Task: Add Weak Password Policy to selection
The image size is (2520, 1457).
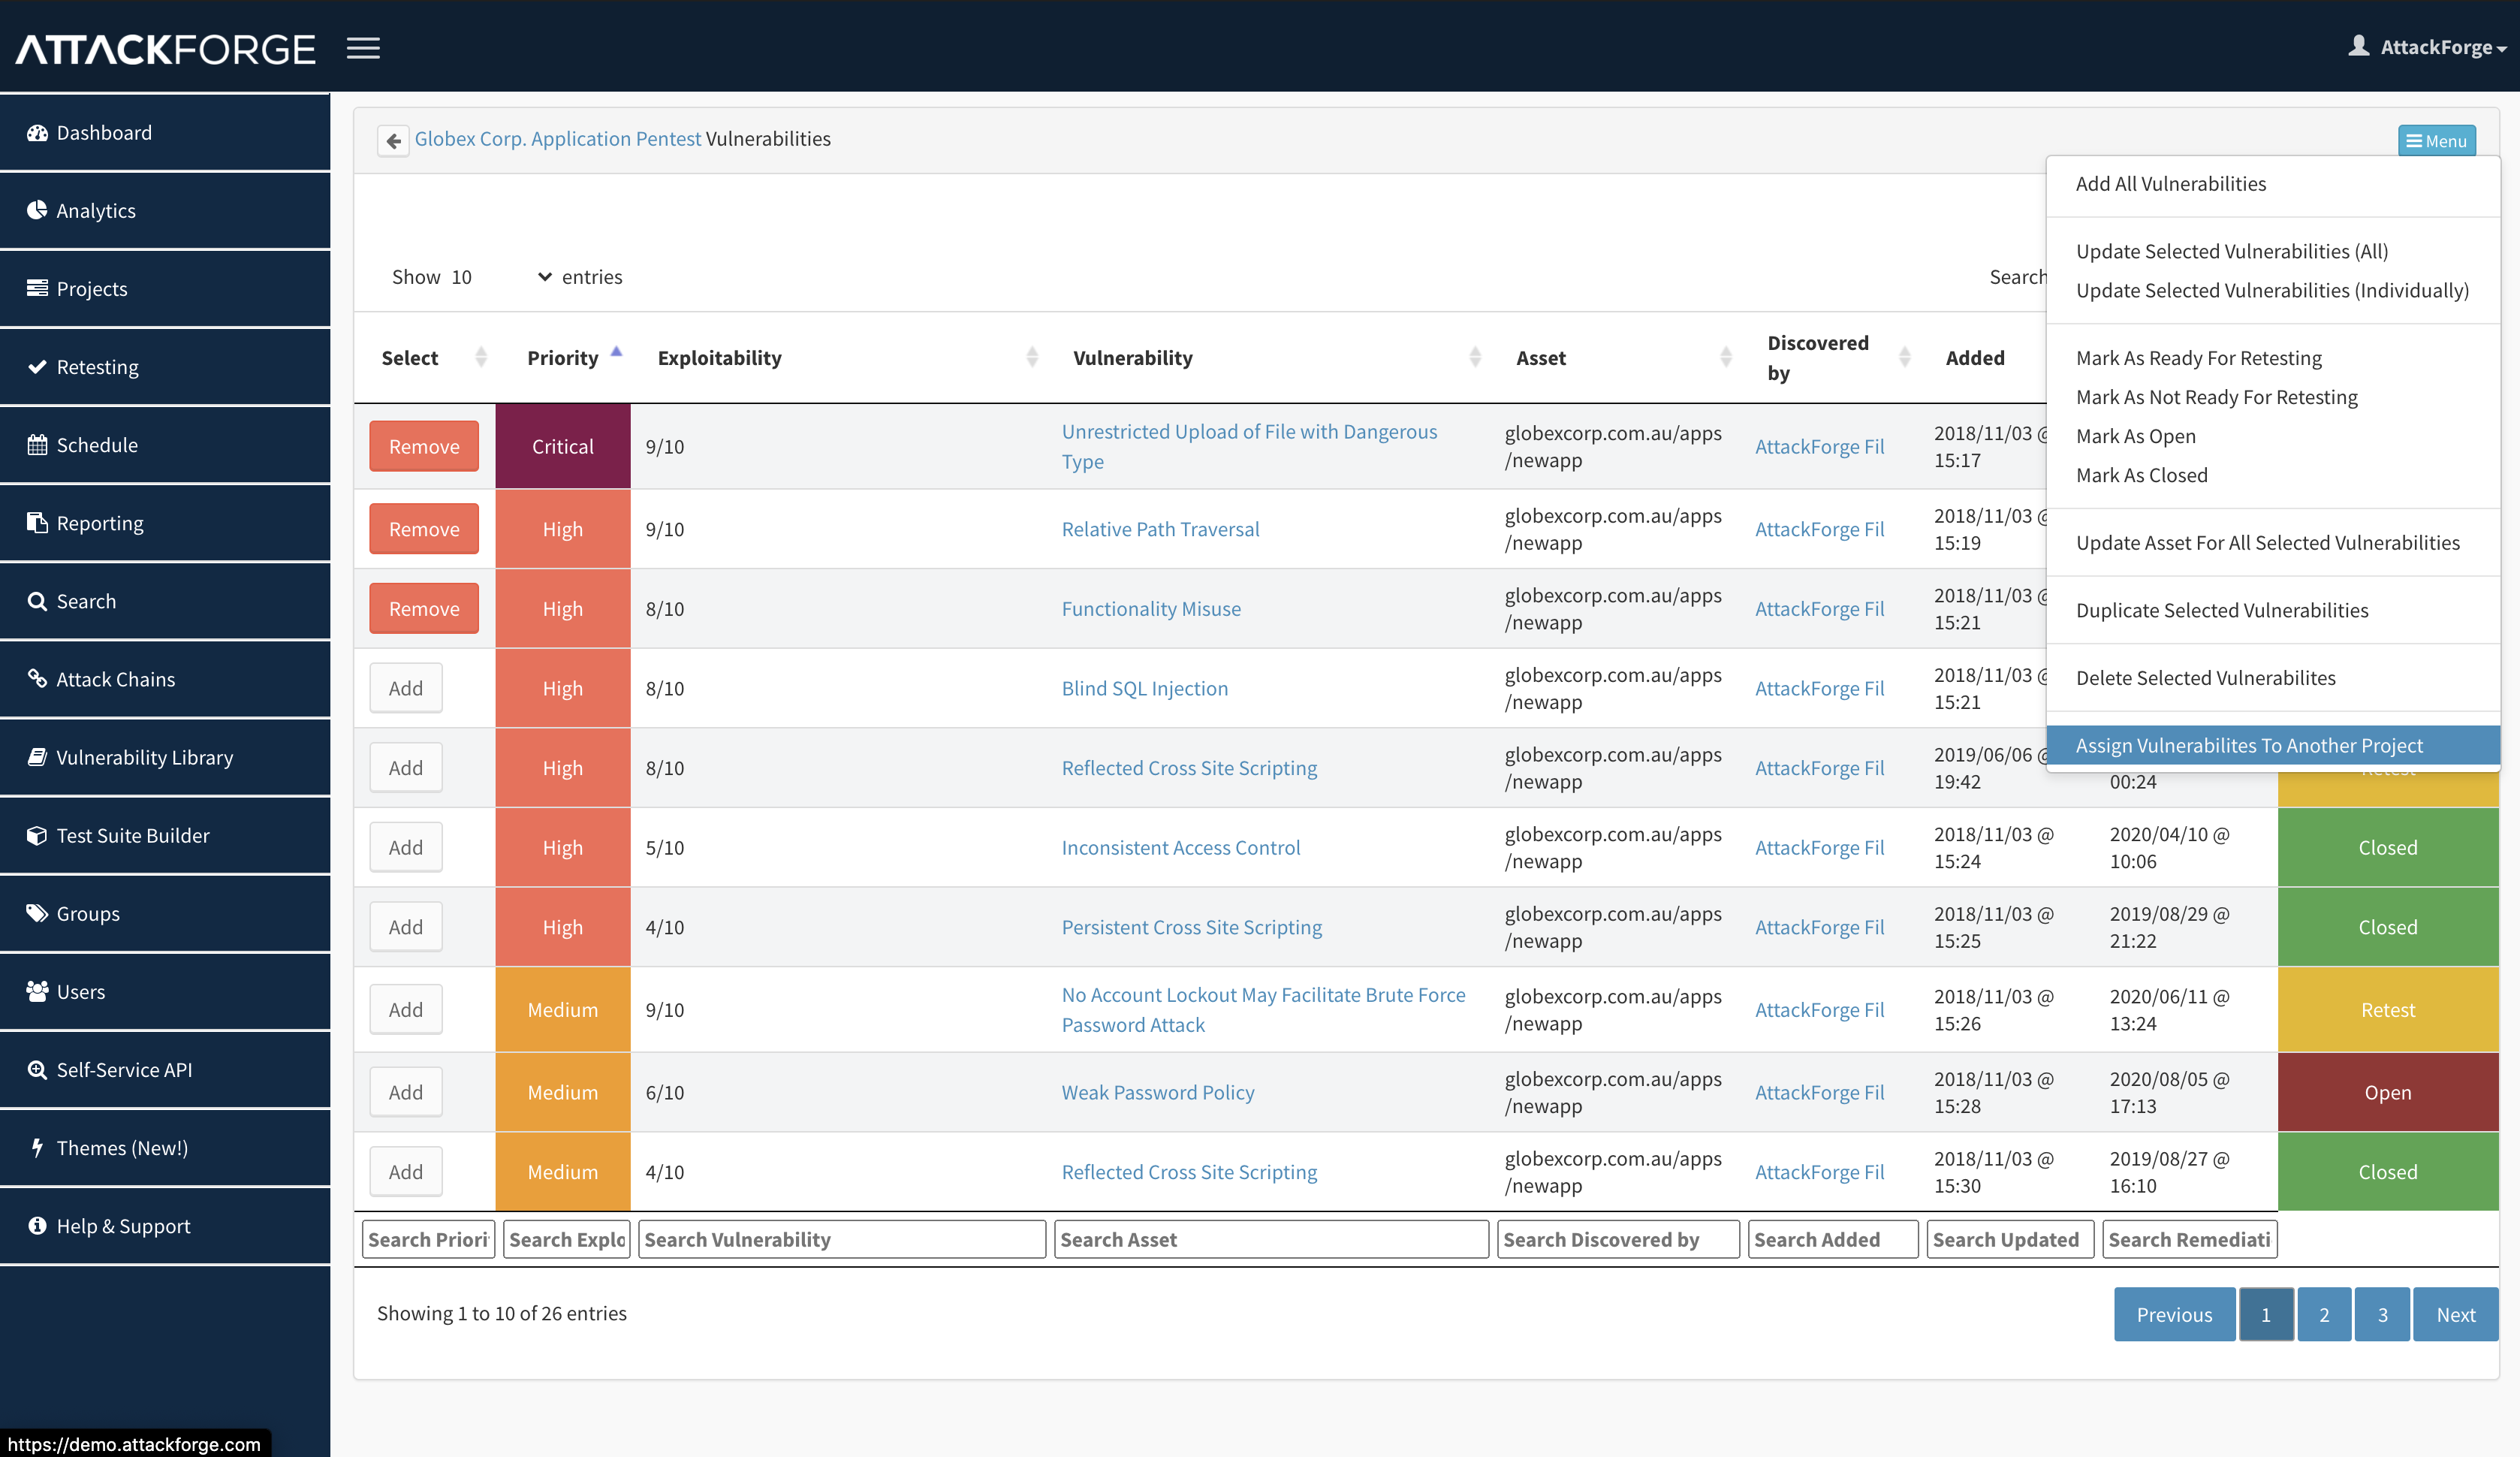Action: click(406, 1092)
